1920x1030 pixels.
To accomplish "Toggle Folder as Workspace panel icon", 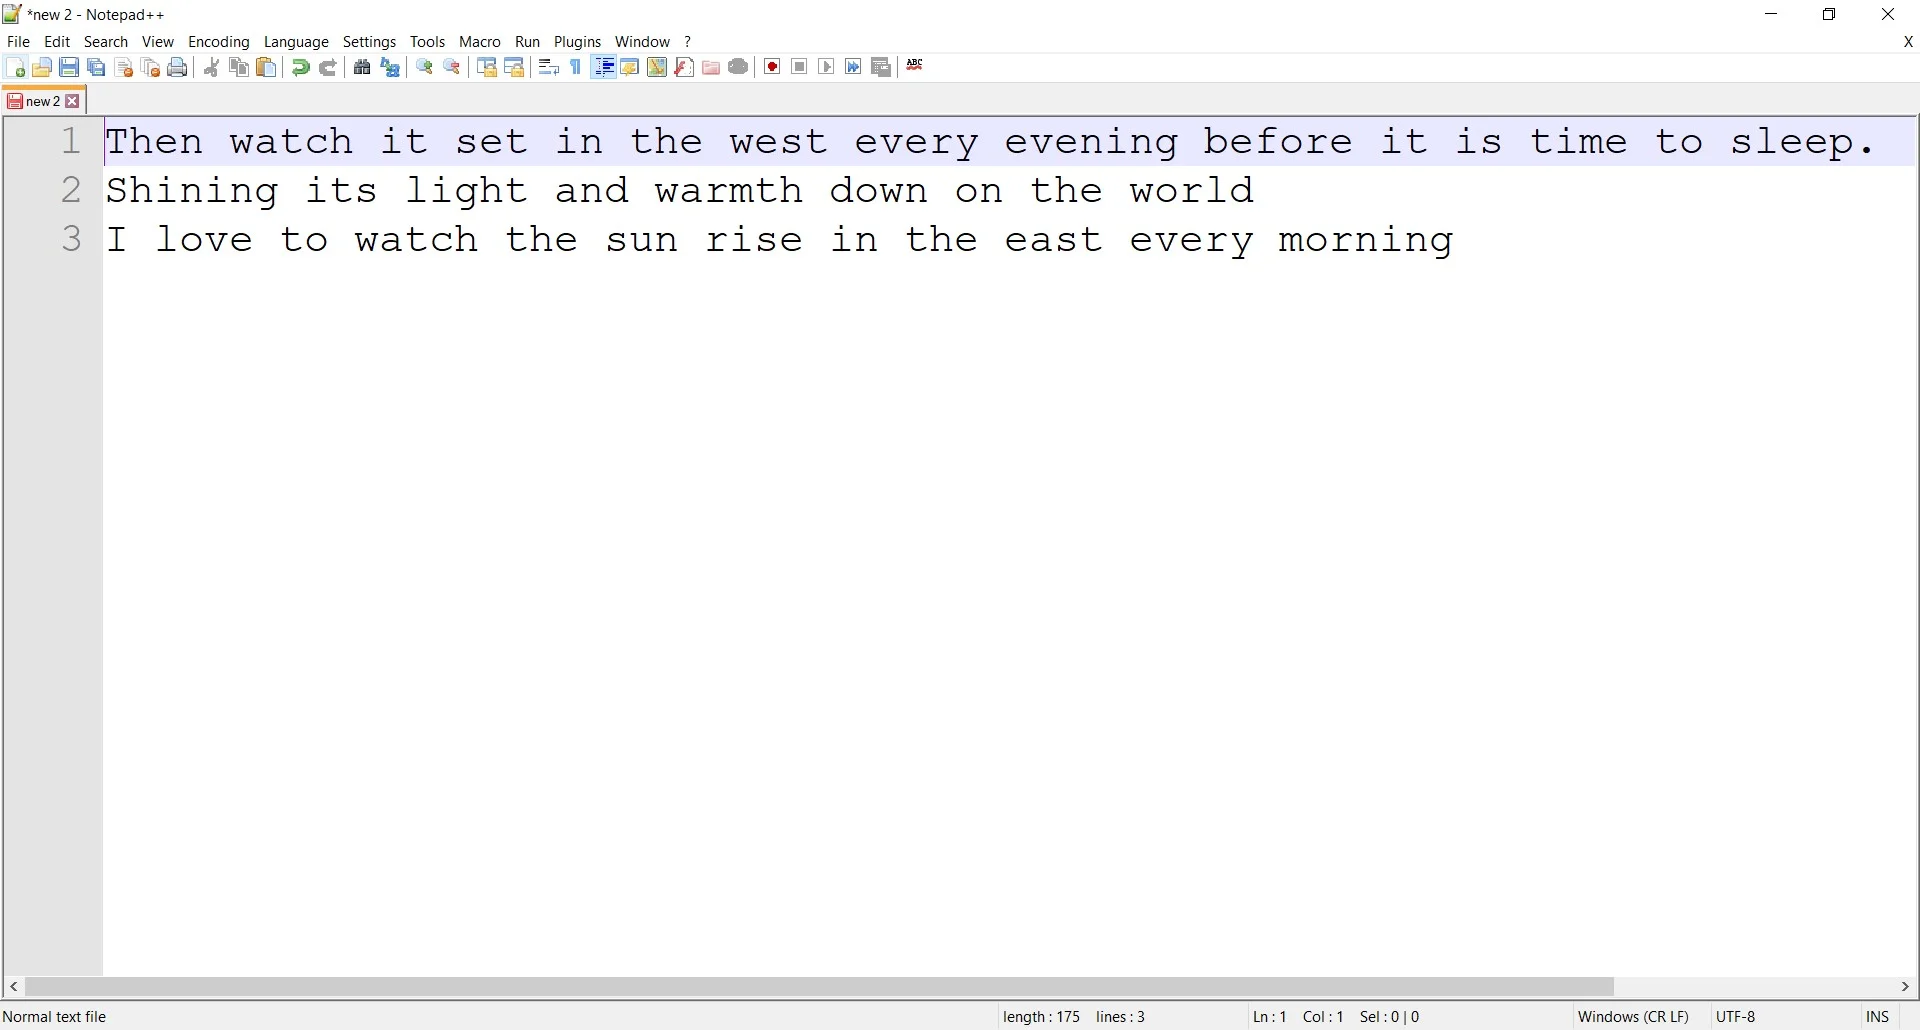I will click(x=711, y=67).
